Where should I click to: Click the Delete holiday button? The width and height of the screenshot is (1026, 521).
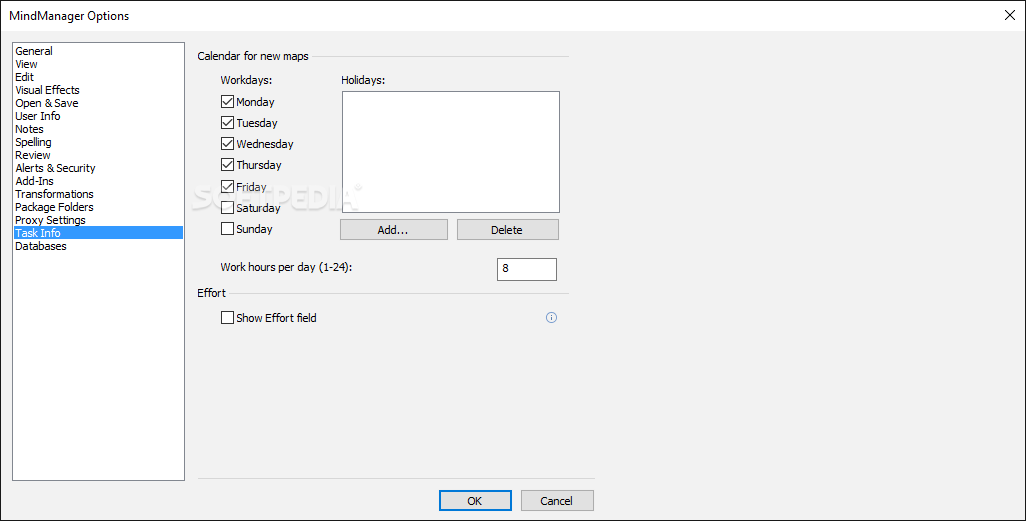click(x=507, y=230)
